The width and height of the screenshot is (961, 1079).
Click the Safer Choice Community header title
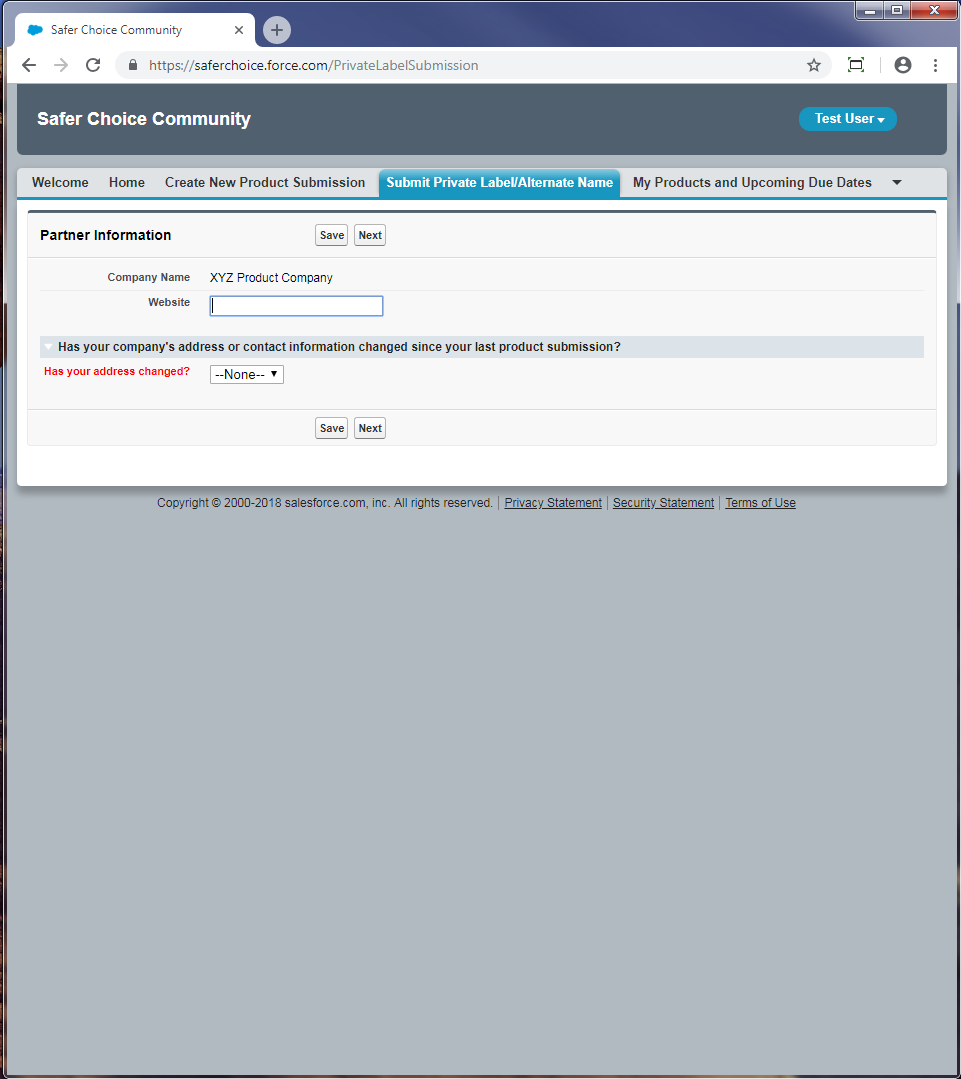point(144,119)
